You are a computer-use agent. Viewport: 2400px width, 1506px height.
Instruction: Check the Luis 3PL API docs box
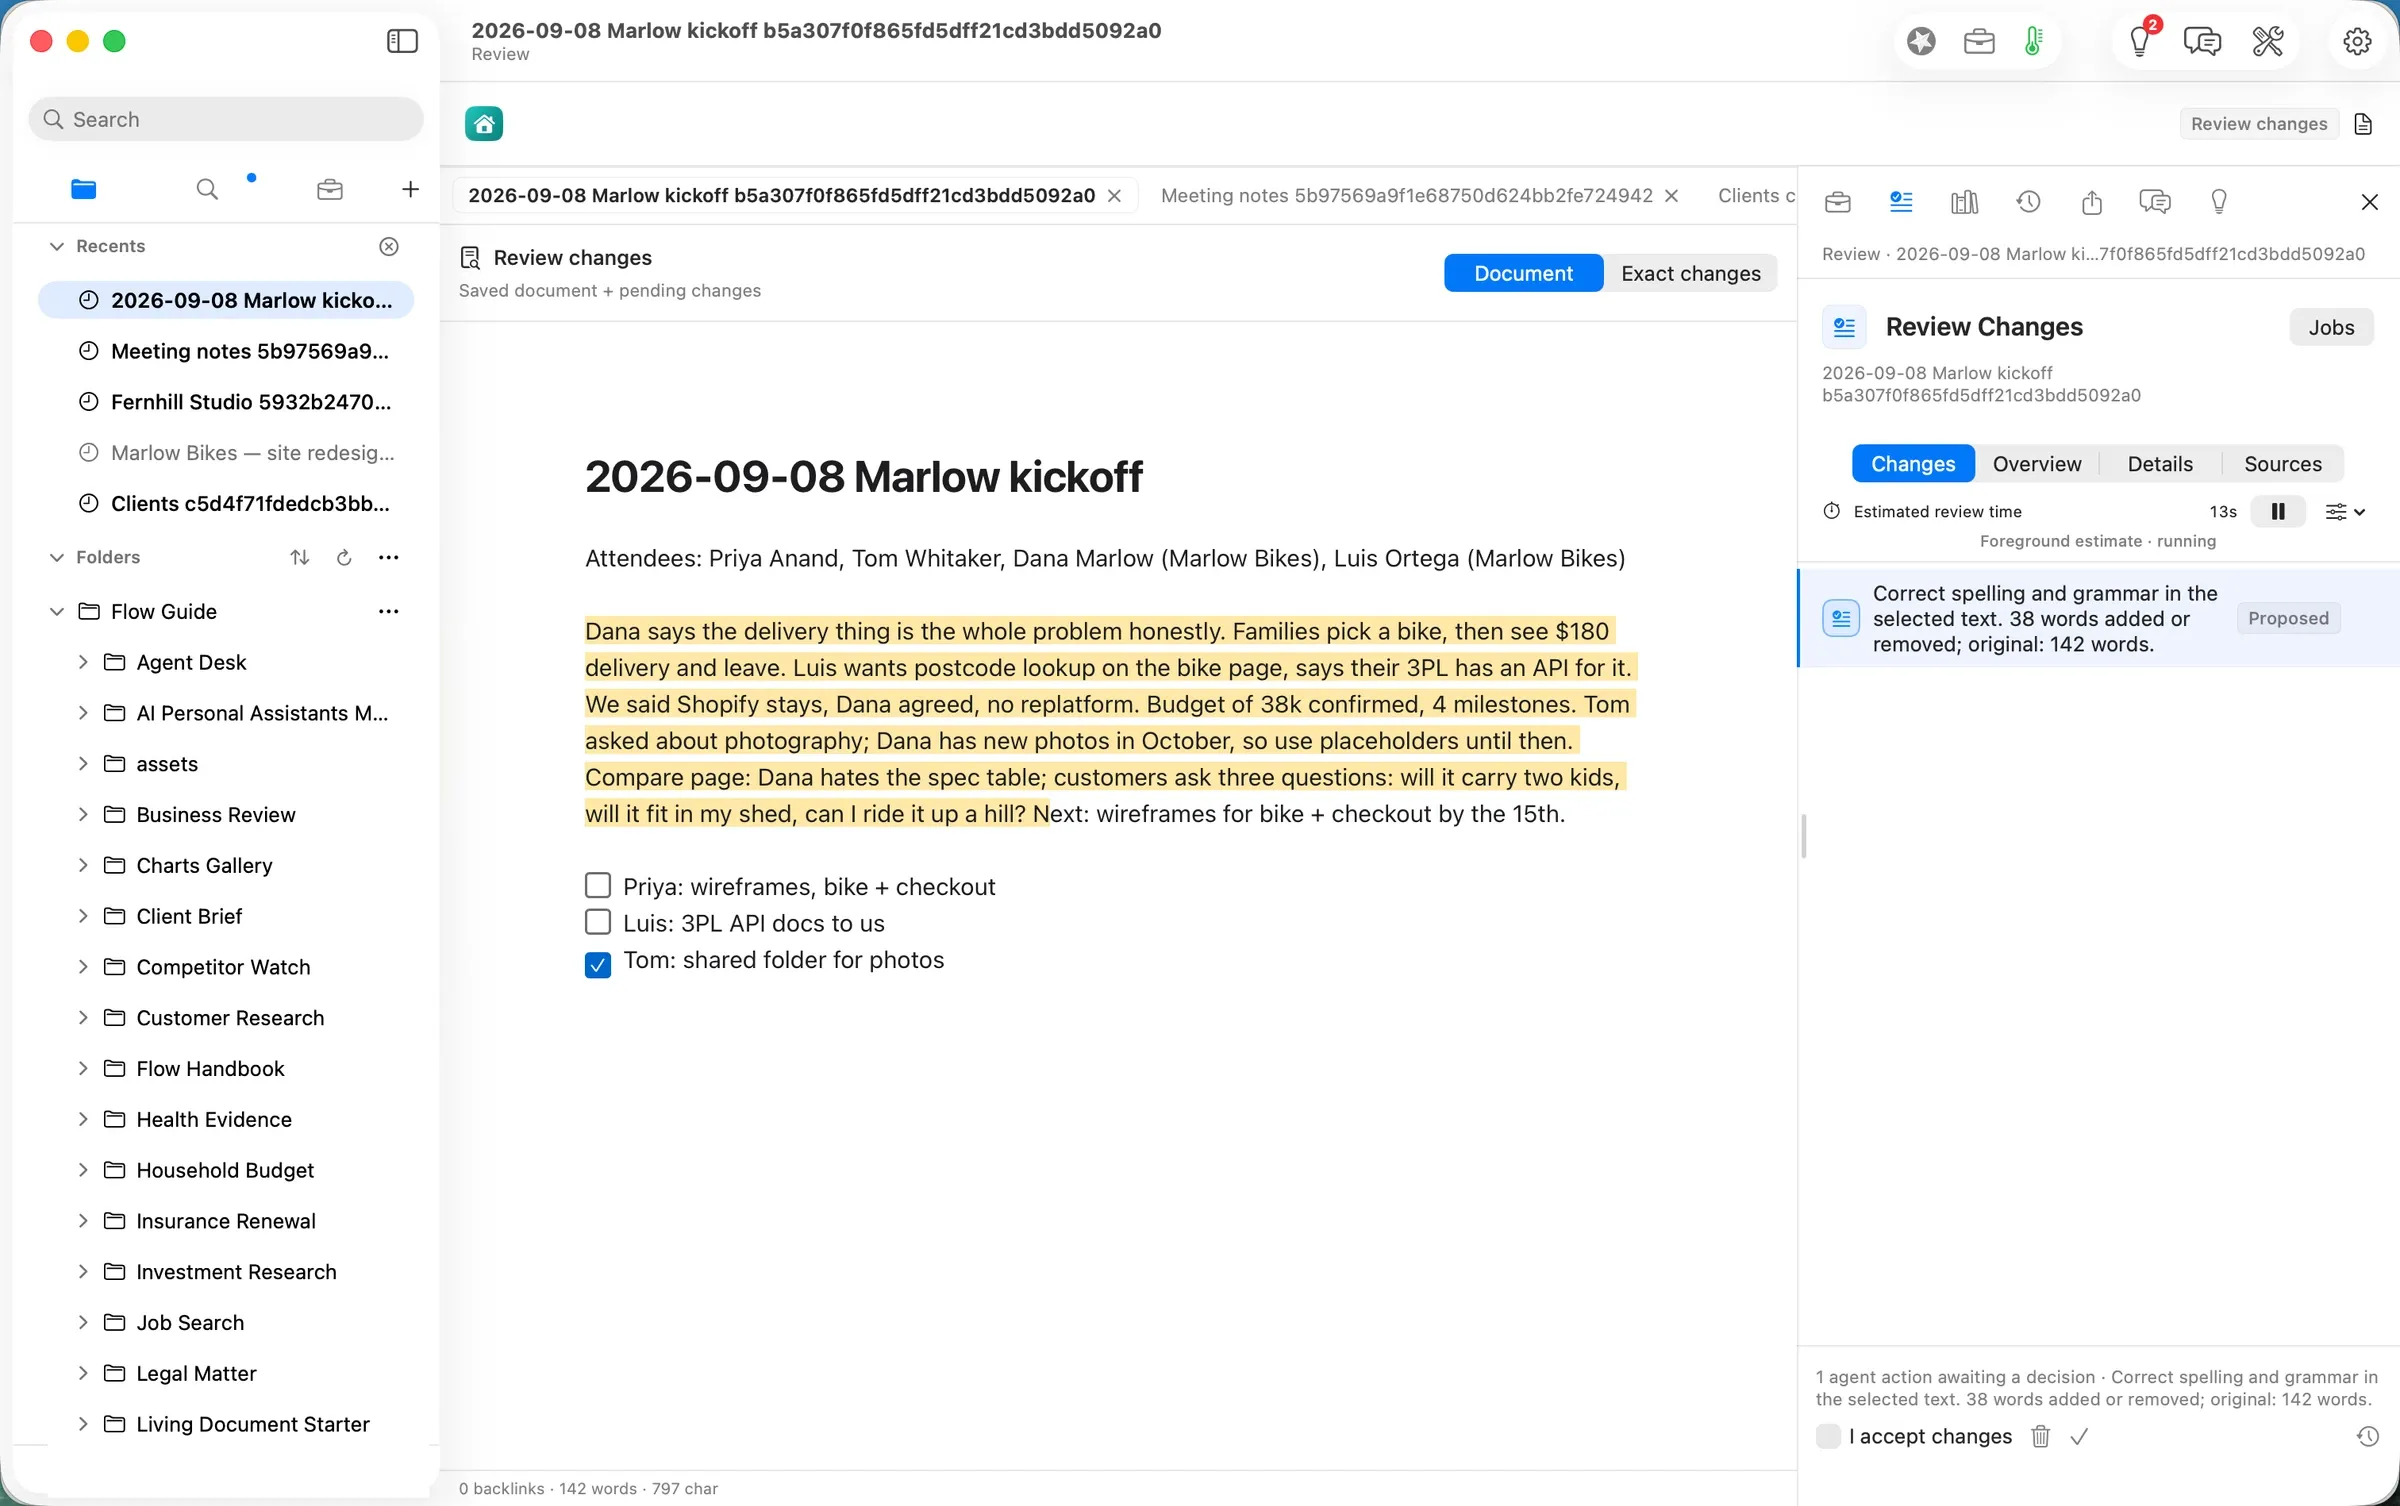click(x=598, y=922)
